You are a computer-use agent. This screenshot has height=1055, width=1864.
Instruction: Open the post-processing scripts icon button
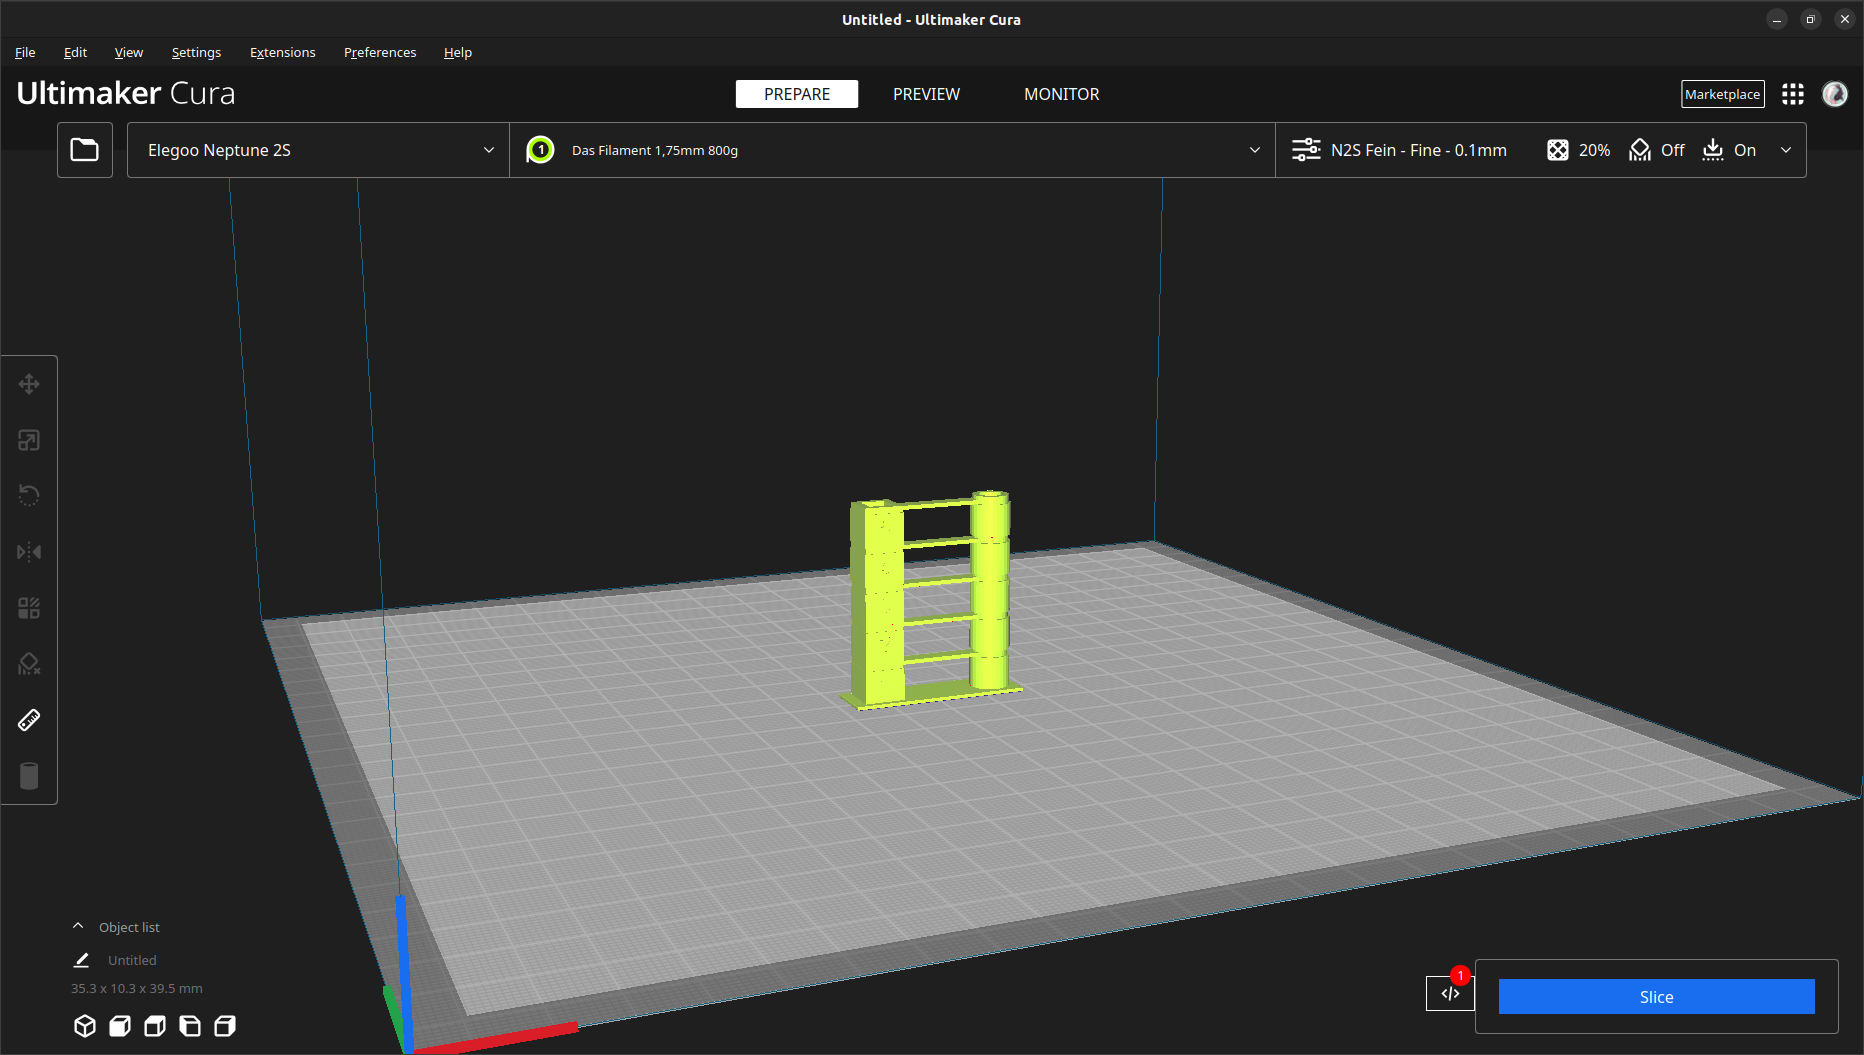click(x=1449, y=993)
